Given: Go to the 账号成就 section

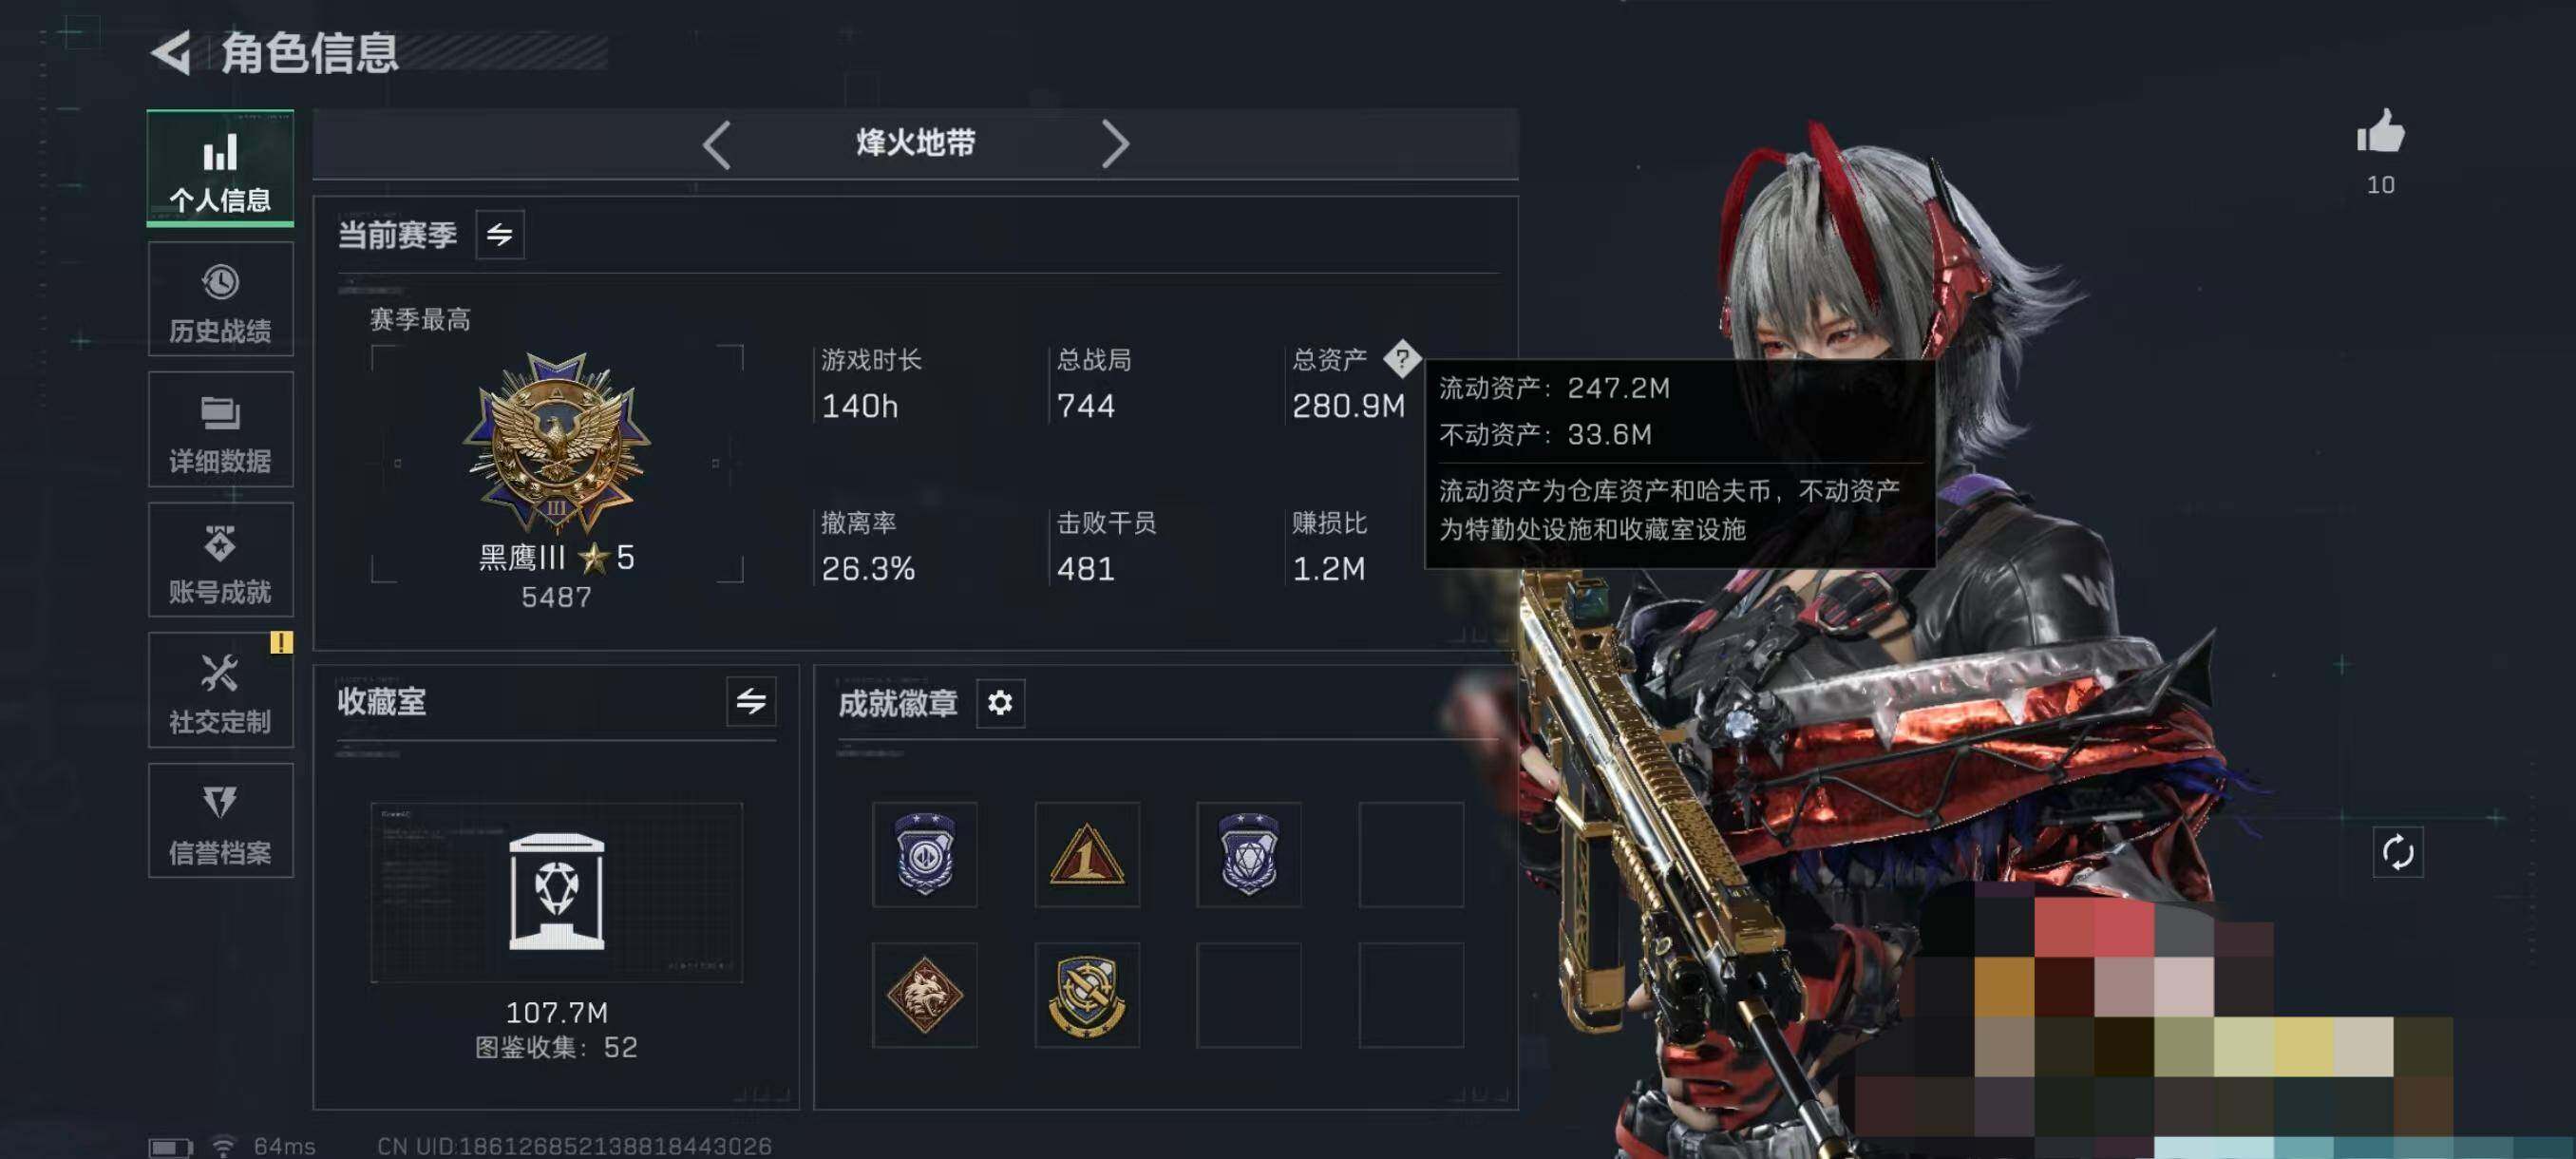Looking at the screenshot, I should pos(221,559).
